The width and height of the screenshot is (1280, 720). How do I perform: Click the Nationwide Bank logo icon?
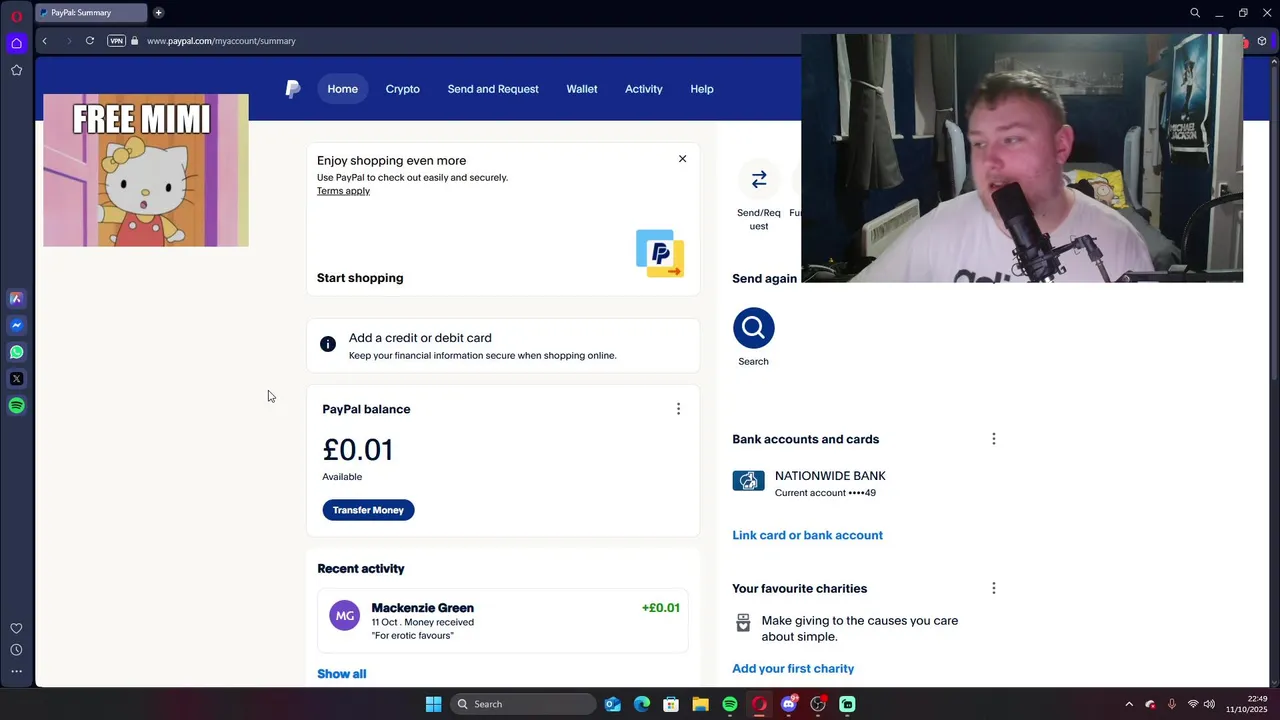[x=748, y=481]
